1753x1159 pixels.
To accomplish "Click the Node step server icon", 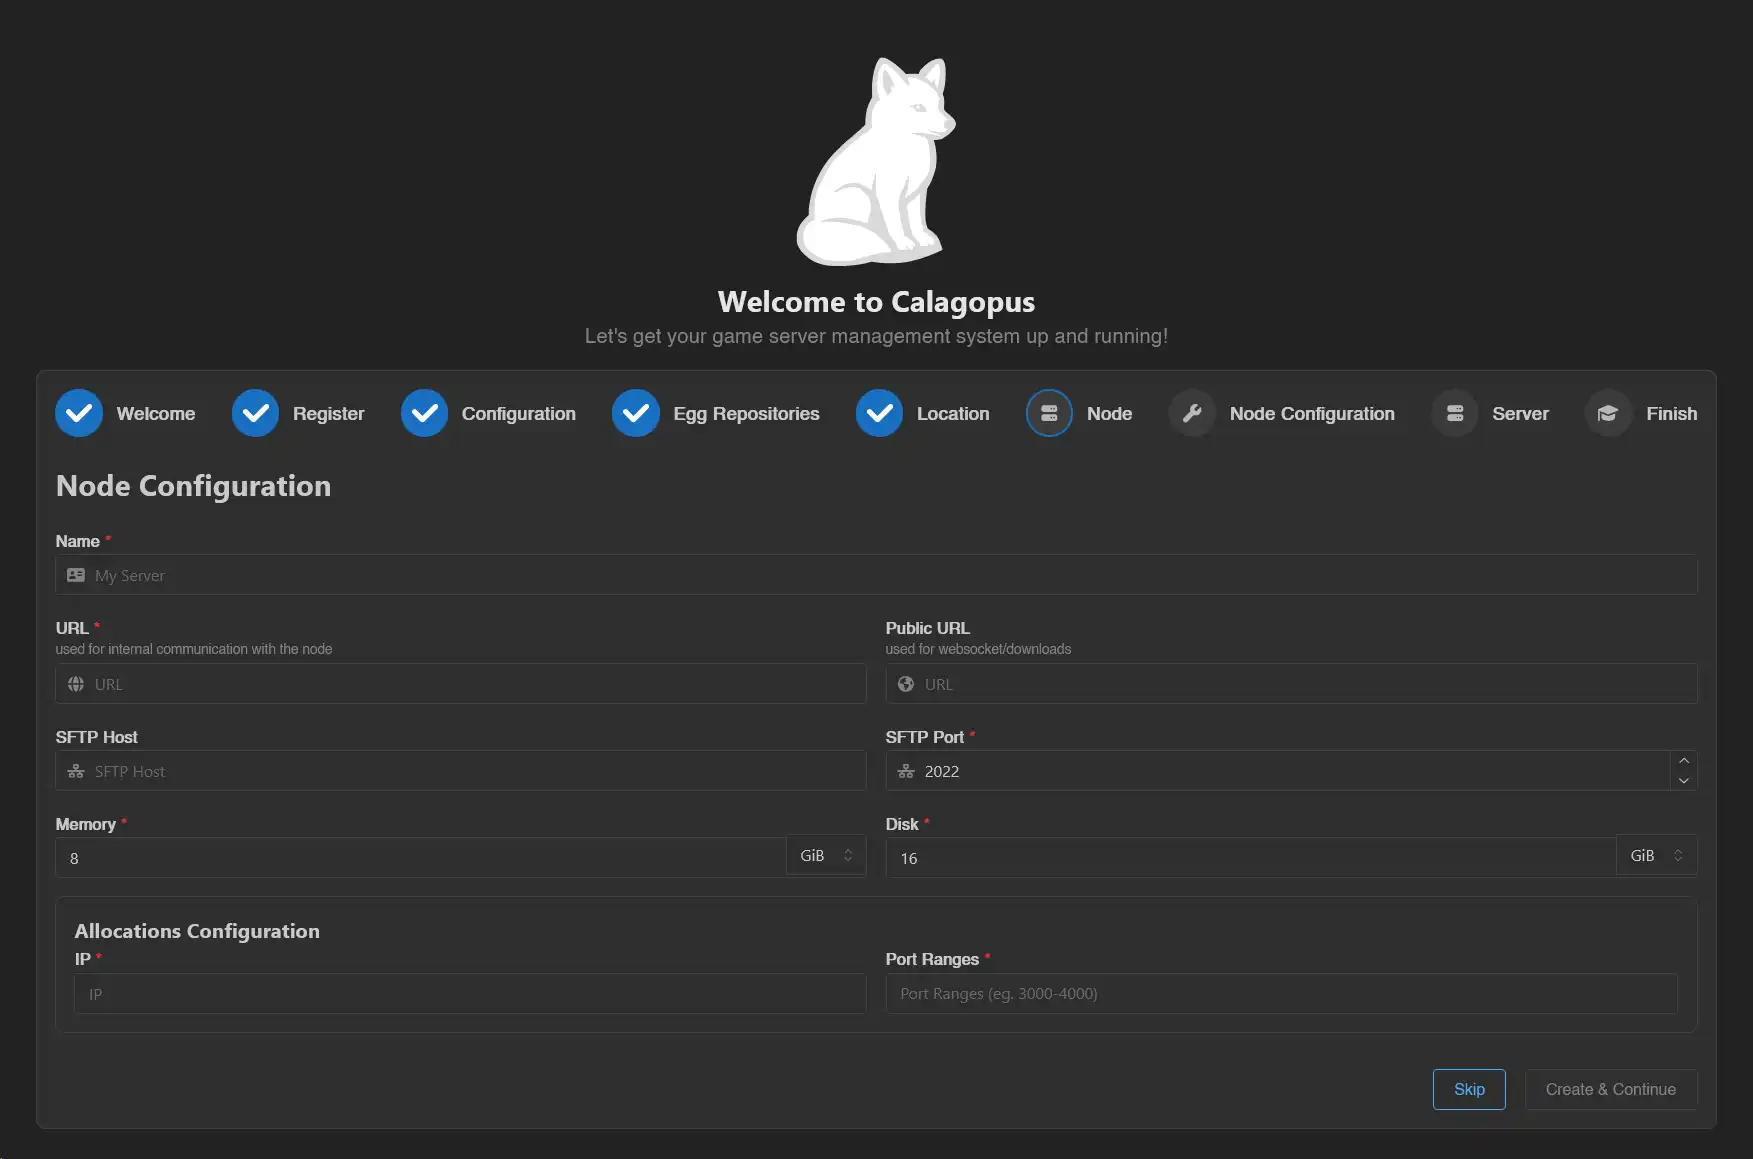I will (x=1049, y=413).
